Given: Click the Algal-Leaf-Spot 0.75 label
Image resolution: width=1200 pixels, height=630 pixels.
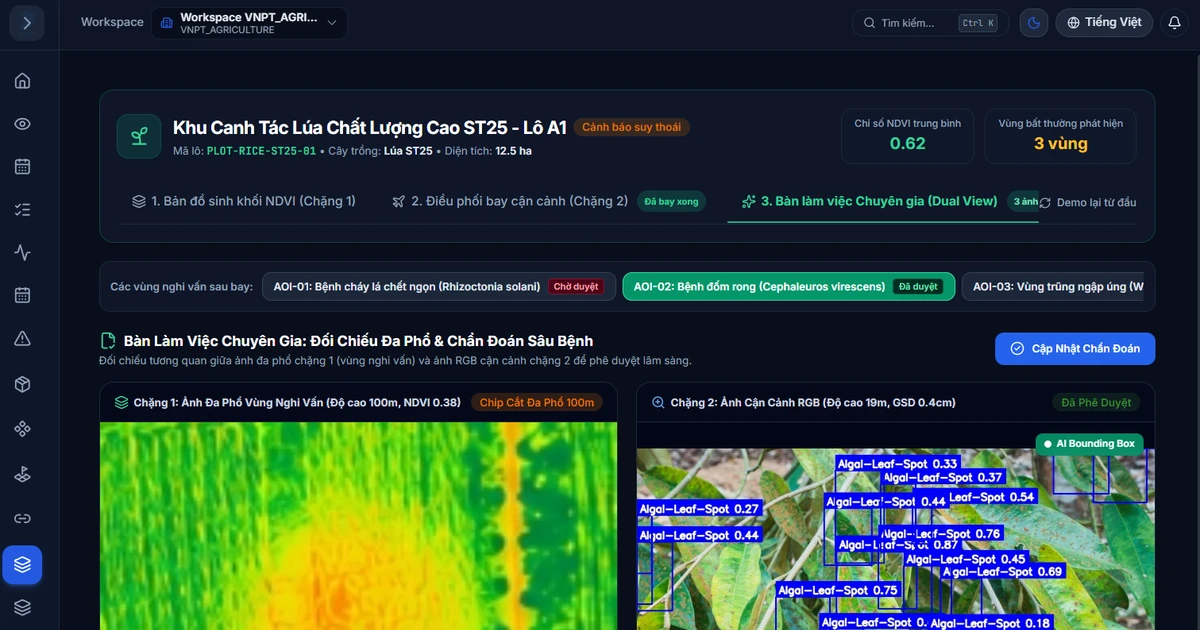Looking at the screenshot, I should 838,591.
